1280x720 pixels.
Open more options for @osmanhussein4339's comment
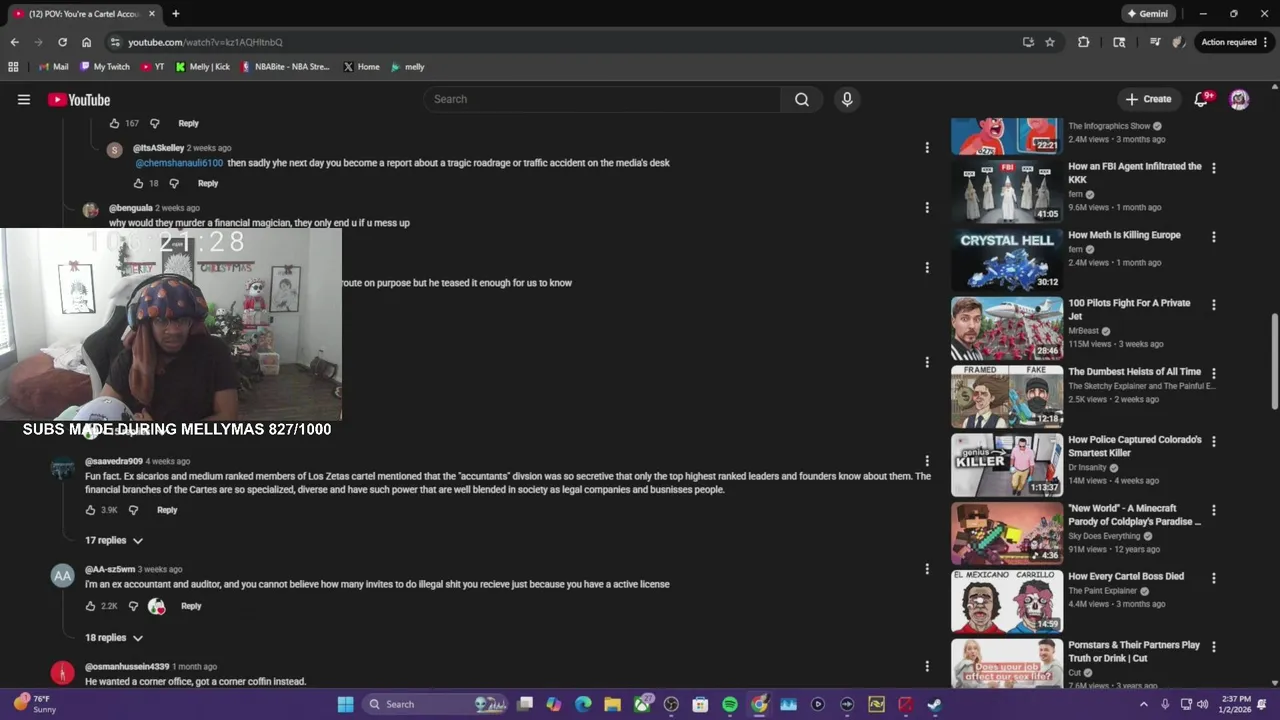point(927,666)
